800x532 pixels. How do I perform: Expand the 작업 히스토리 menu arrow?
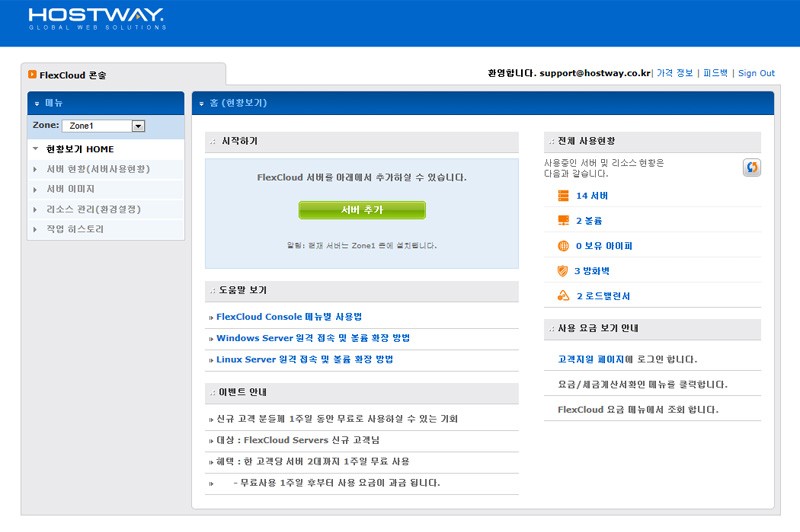pyautogui.click(x=35, y=229)
